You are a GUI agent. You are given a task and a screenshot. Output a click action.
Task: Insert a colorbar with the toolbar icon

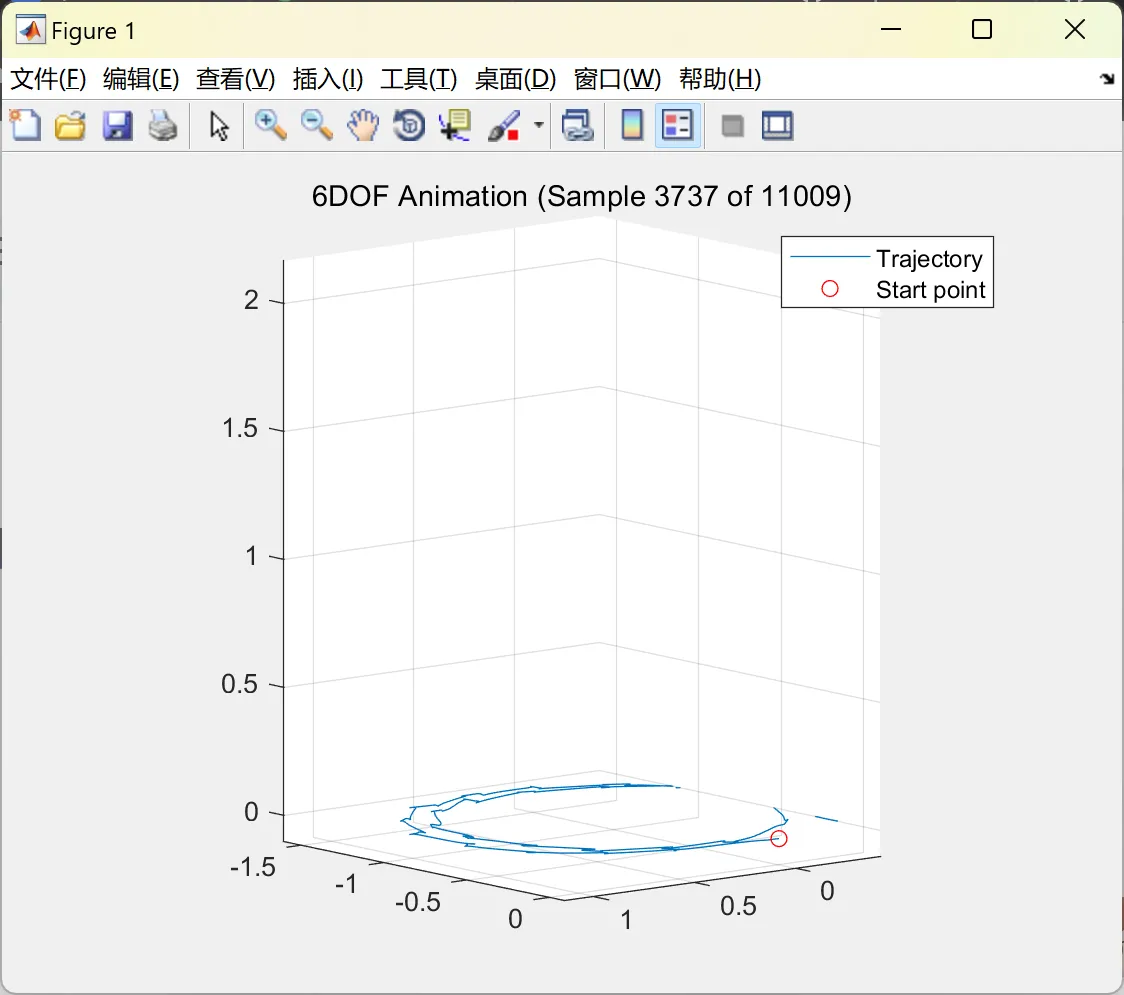tap(632, 125)
